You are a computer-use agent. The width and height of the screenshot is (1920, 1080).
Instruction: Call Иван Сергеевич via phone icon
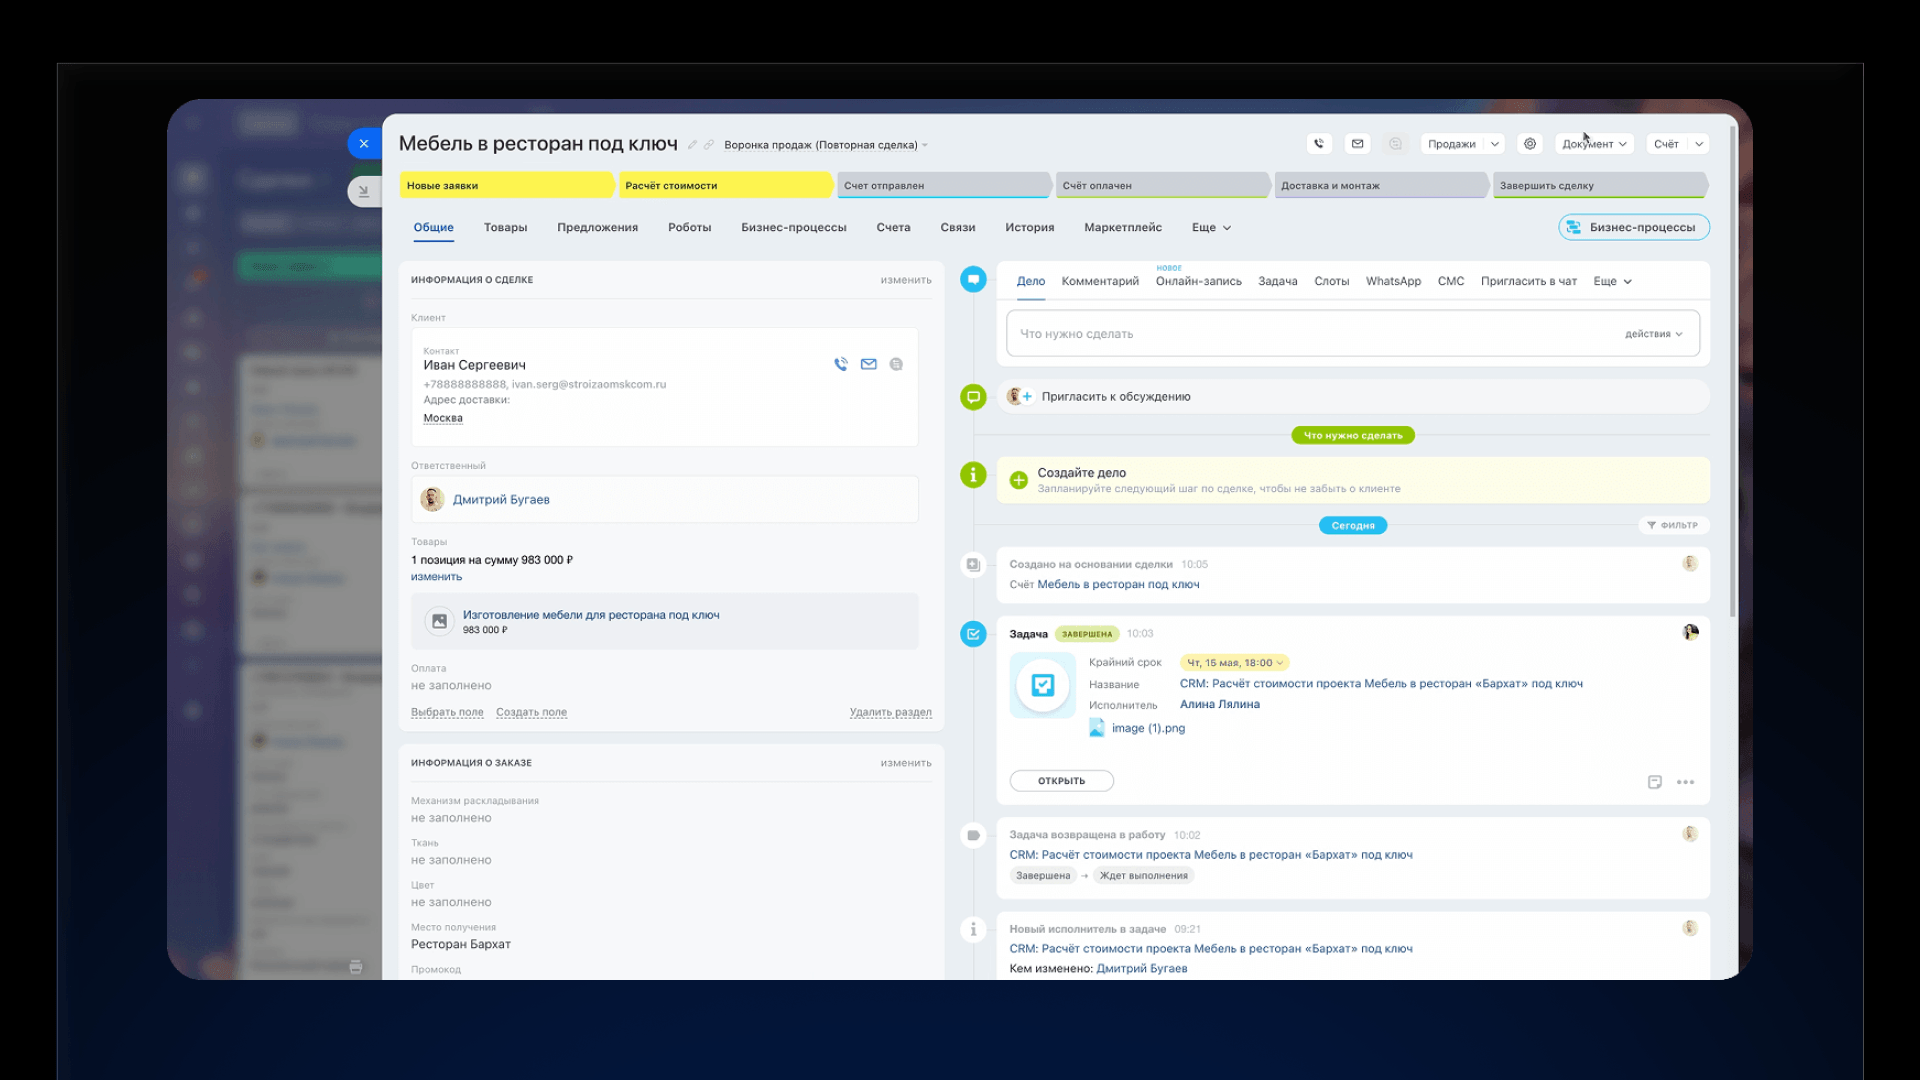tap(841, 364)
